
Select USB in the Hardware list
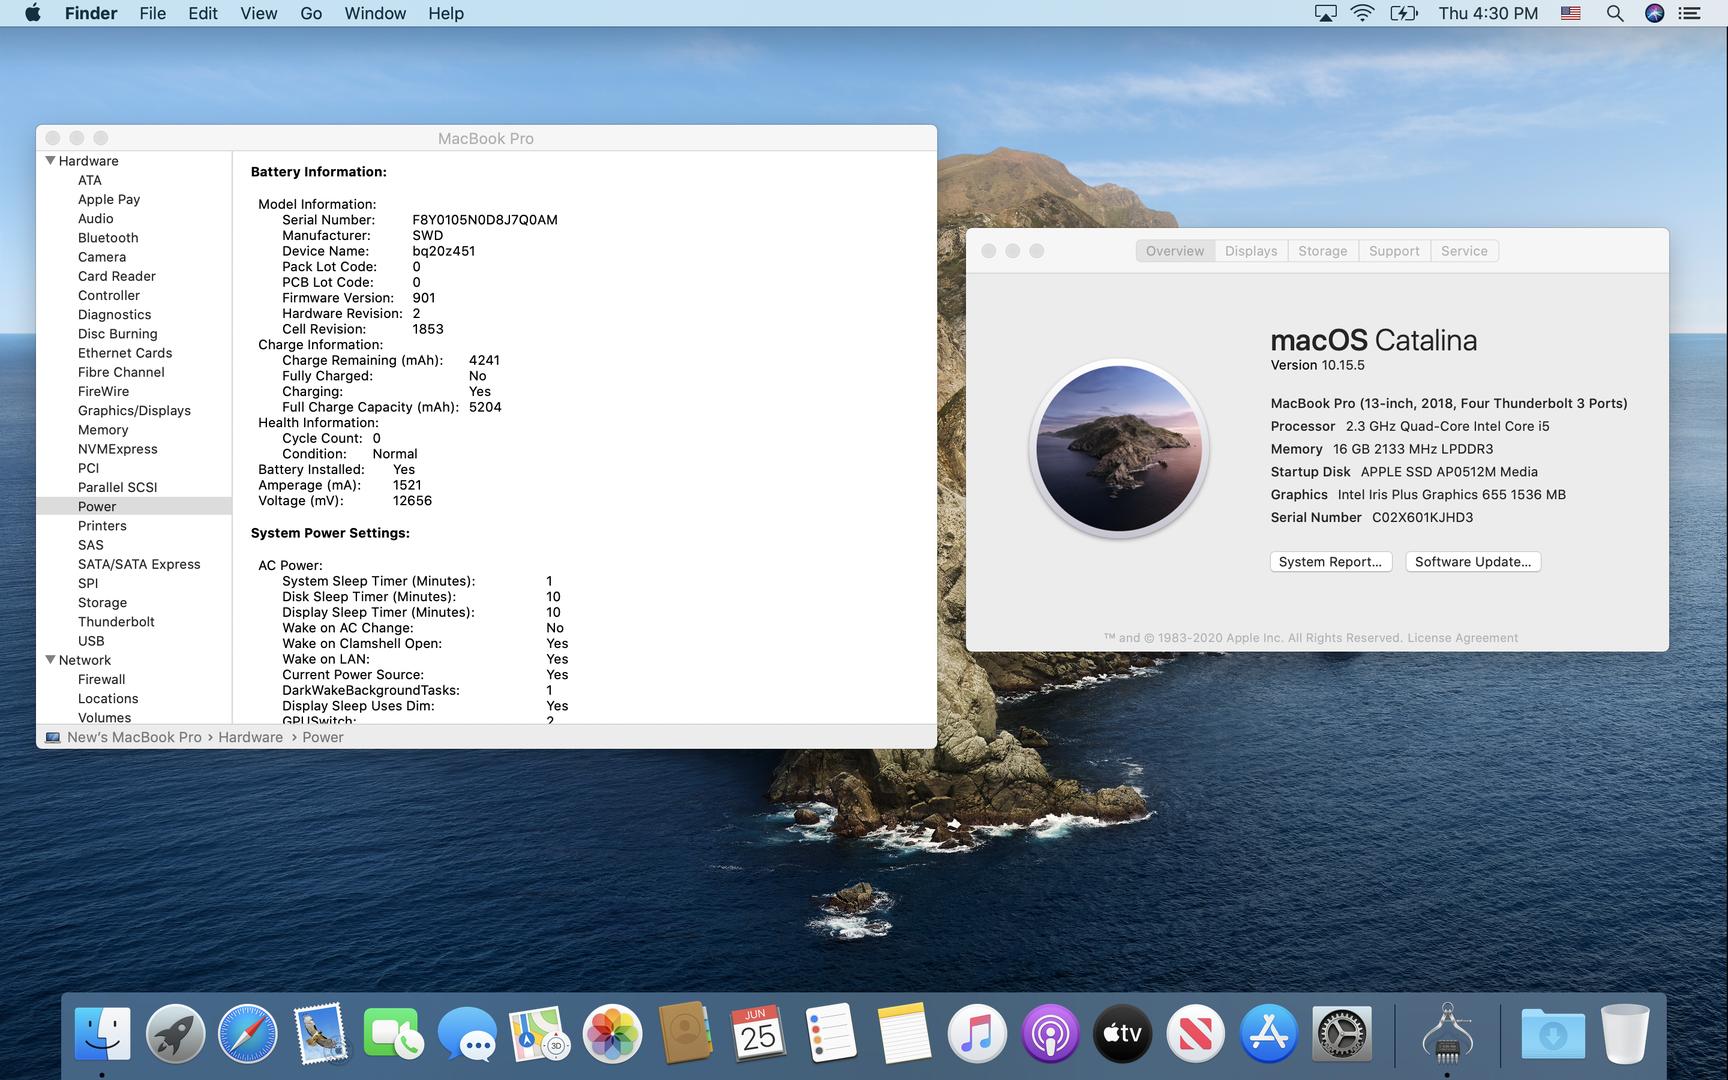(x=91, y=641)
